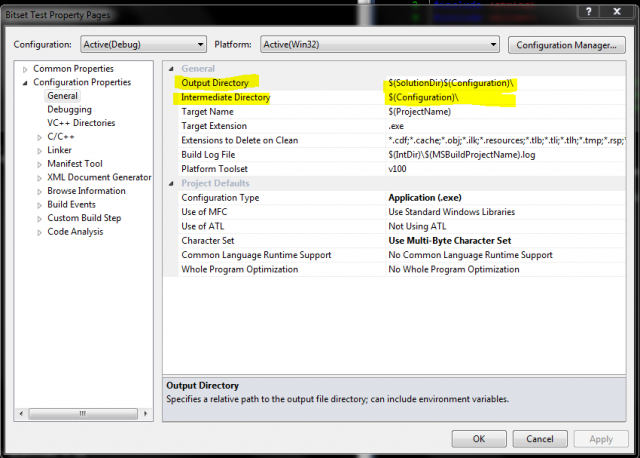Expand the C/C++ tree node

(x=39, y=138)
